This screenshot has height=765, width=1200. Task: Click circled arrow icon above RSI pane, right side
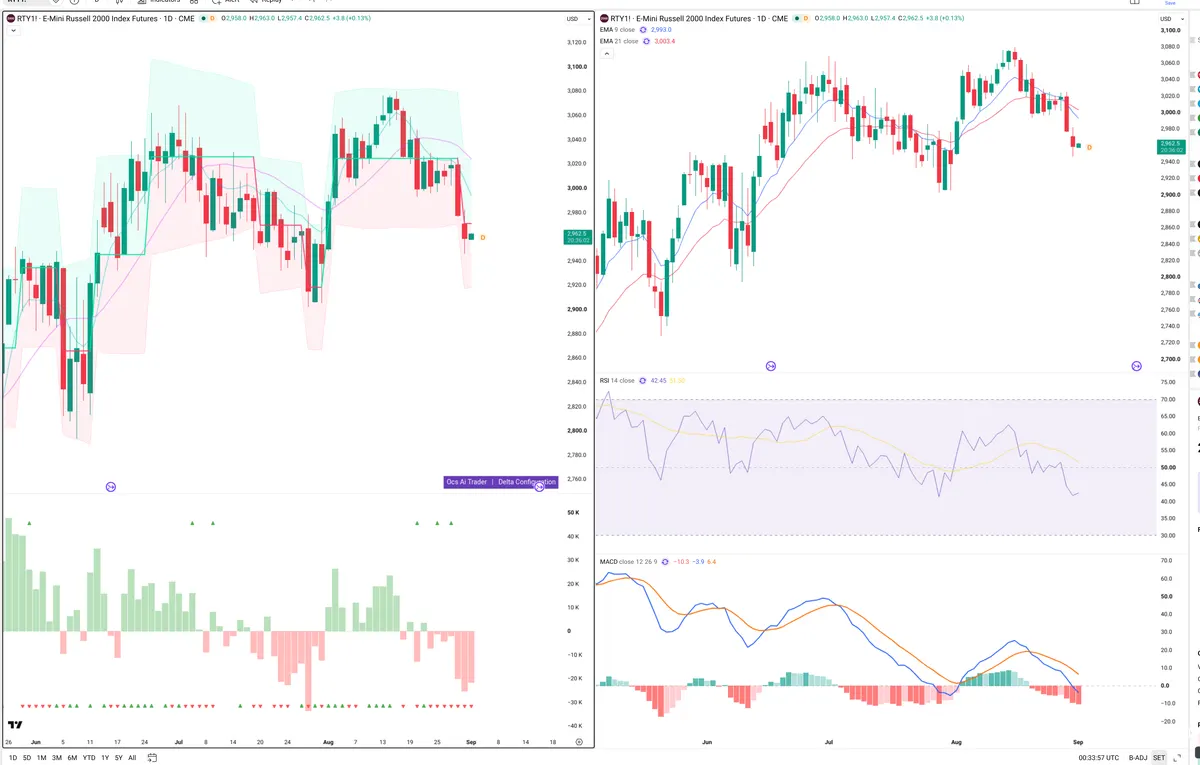1136,367
